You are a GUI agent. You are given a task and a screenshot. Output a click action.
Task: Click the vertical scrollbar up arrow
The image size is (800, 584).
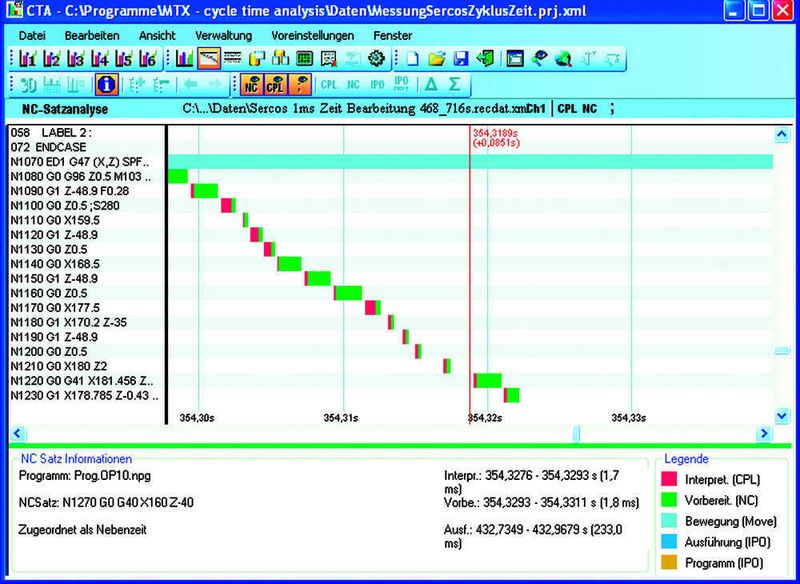[781, 134]
